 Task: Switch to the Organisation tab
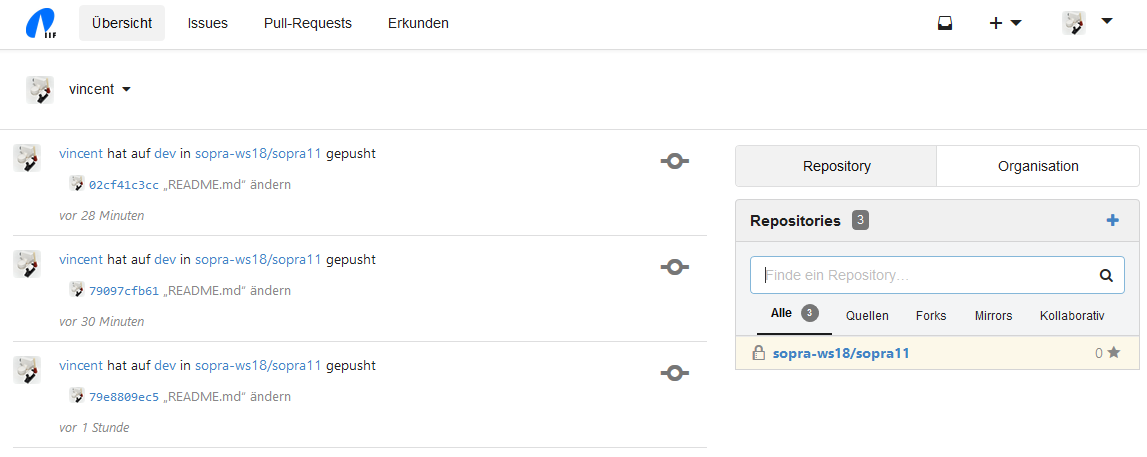[x=1038, y=166]
